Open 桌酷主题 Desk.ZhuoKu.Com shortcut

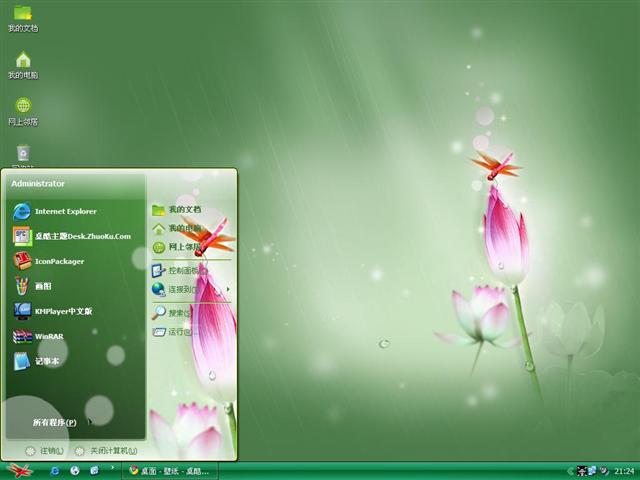point(82,236)
